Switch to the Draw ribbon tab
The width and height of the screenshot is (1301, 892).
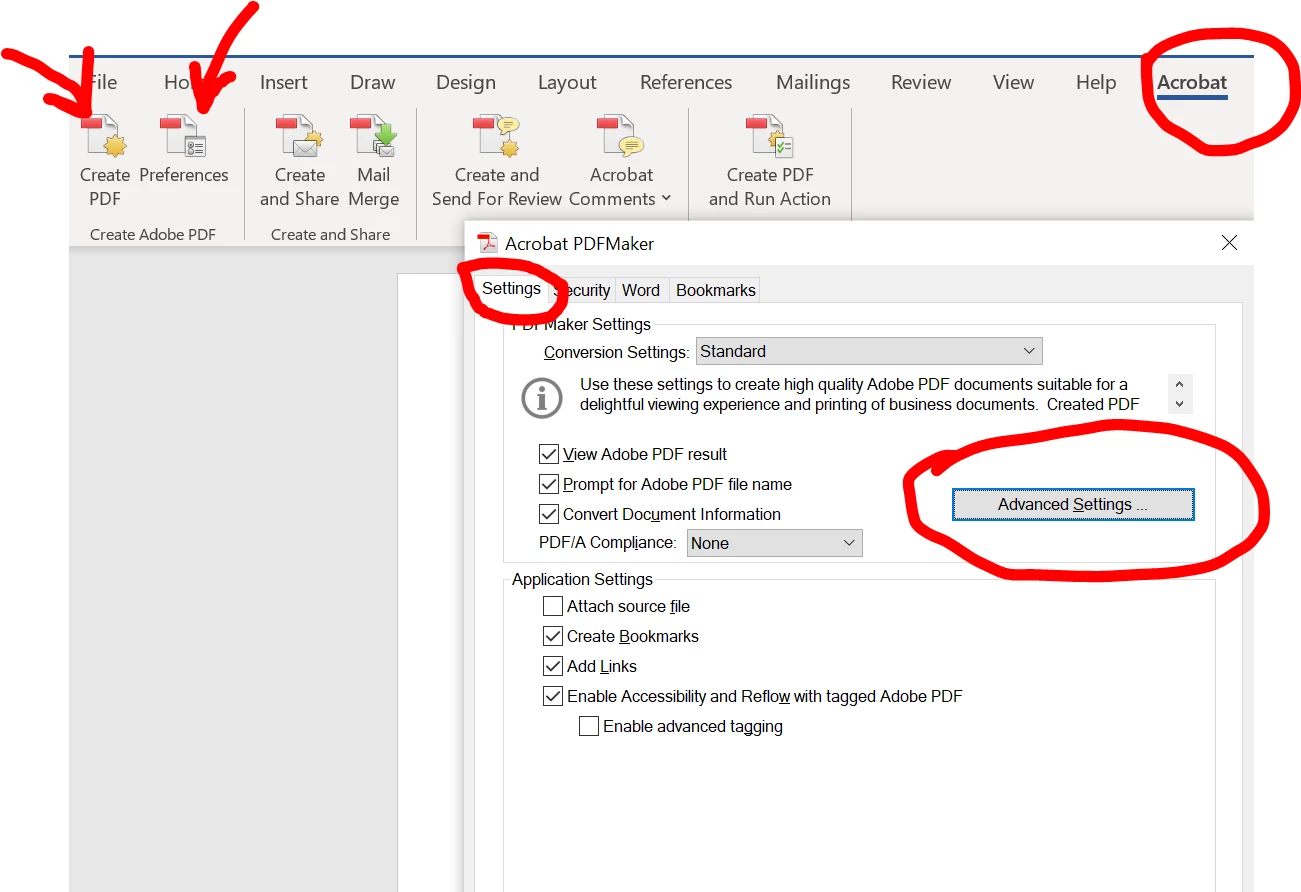(373, 82)
